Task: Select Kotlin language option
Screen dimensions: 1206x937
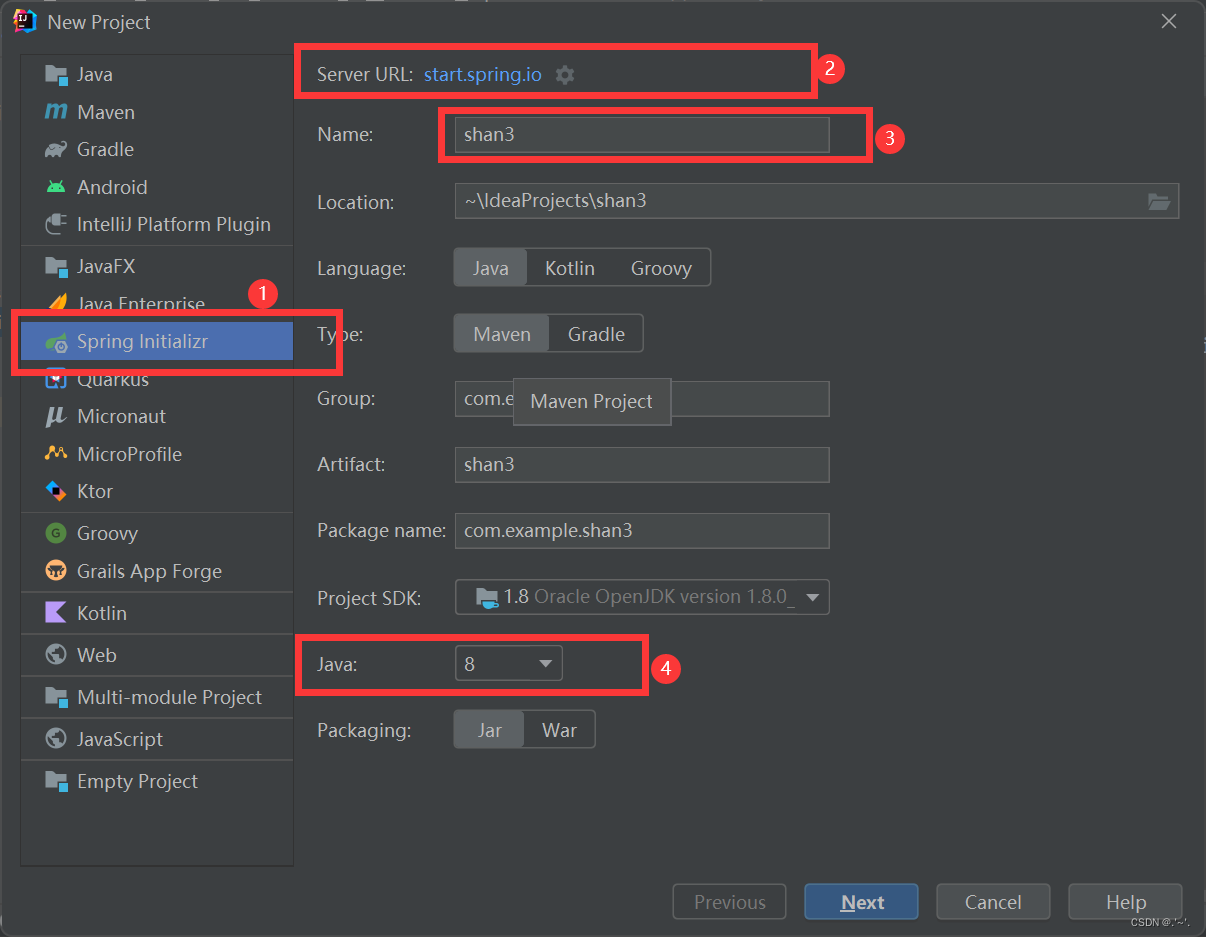Action: pyautogui.click(x=570, y=268)
